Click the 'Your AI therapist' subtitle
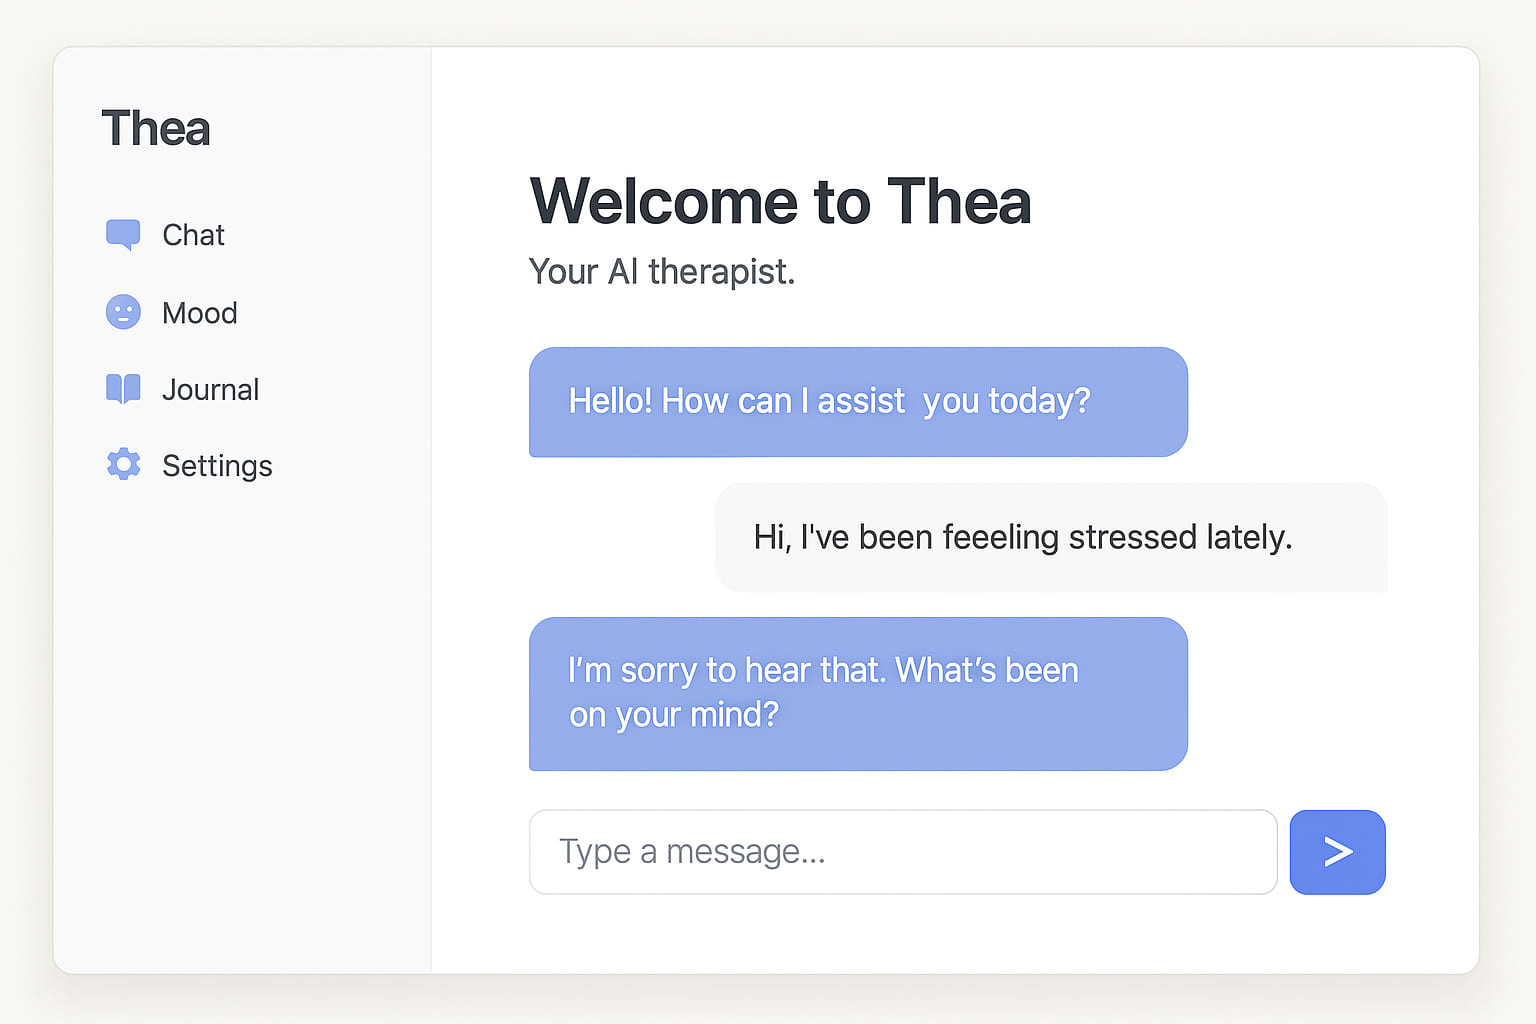Screen dimensions: 1536x1024 [662, 271]
